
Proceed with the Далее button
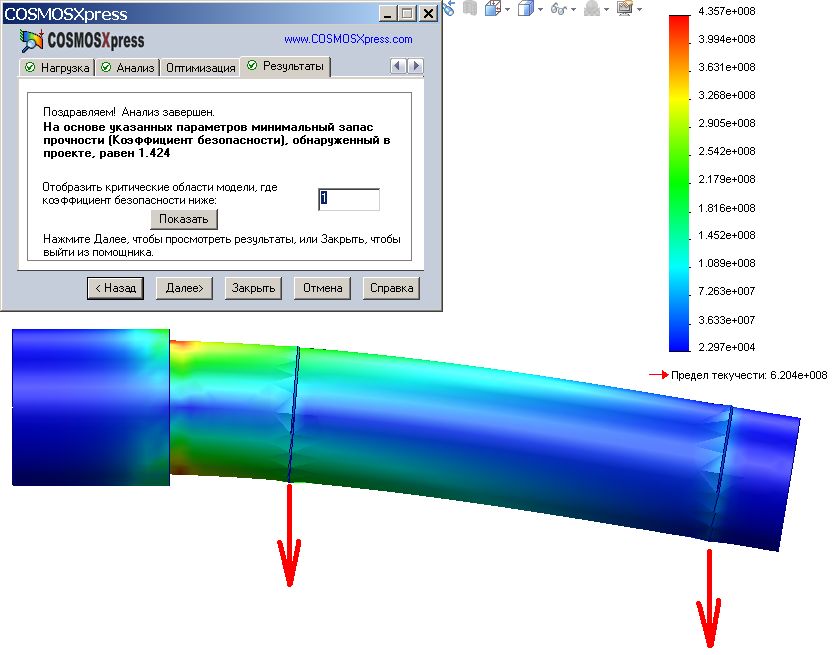[184, 288]
